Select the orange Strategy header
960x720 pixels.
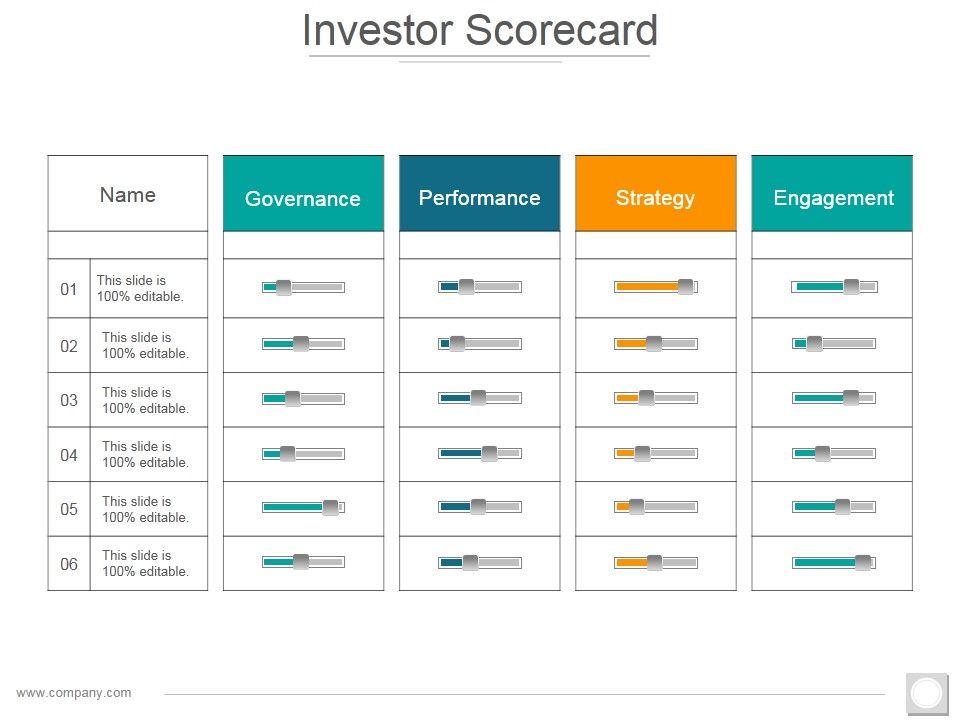point(655,197)
